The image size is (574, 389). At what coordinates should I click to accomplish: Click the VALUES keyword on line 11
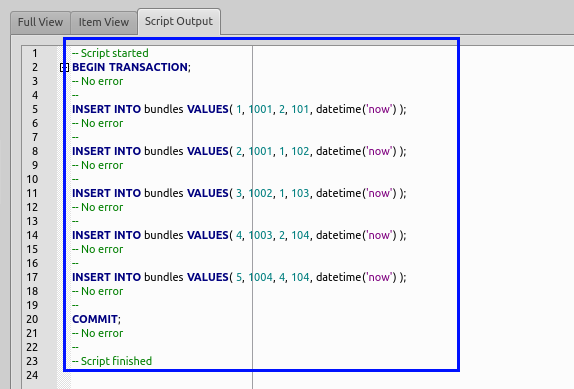(208, 193)
